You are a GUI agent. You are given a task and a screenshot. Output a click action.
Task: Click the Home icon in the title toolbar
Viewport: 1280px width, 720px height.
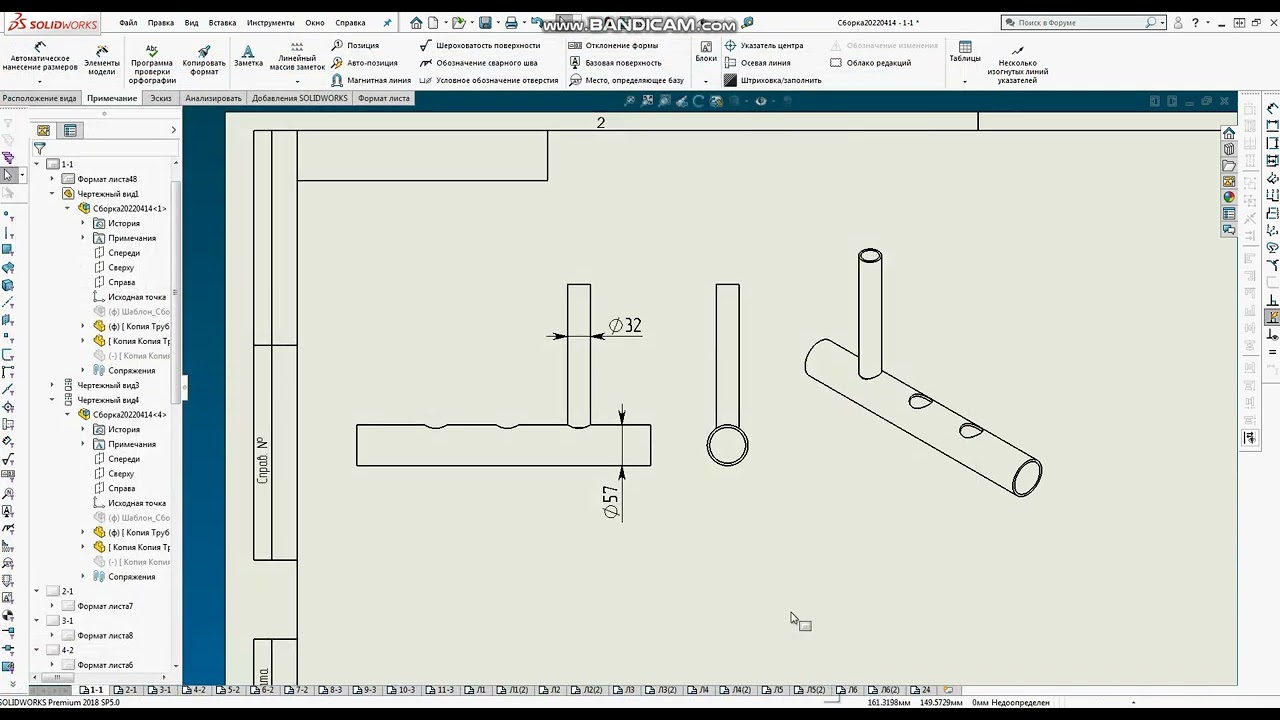(x=417, y=22)
